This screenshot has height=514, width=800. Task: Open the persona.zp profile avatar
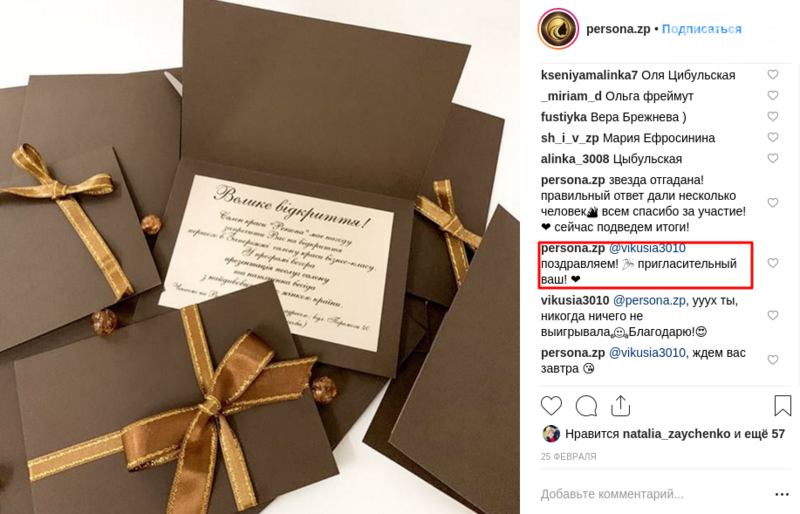click(x=558, y=29)
